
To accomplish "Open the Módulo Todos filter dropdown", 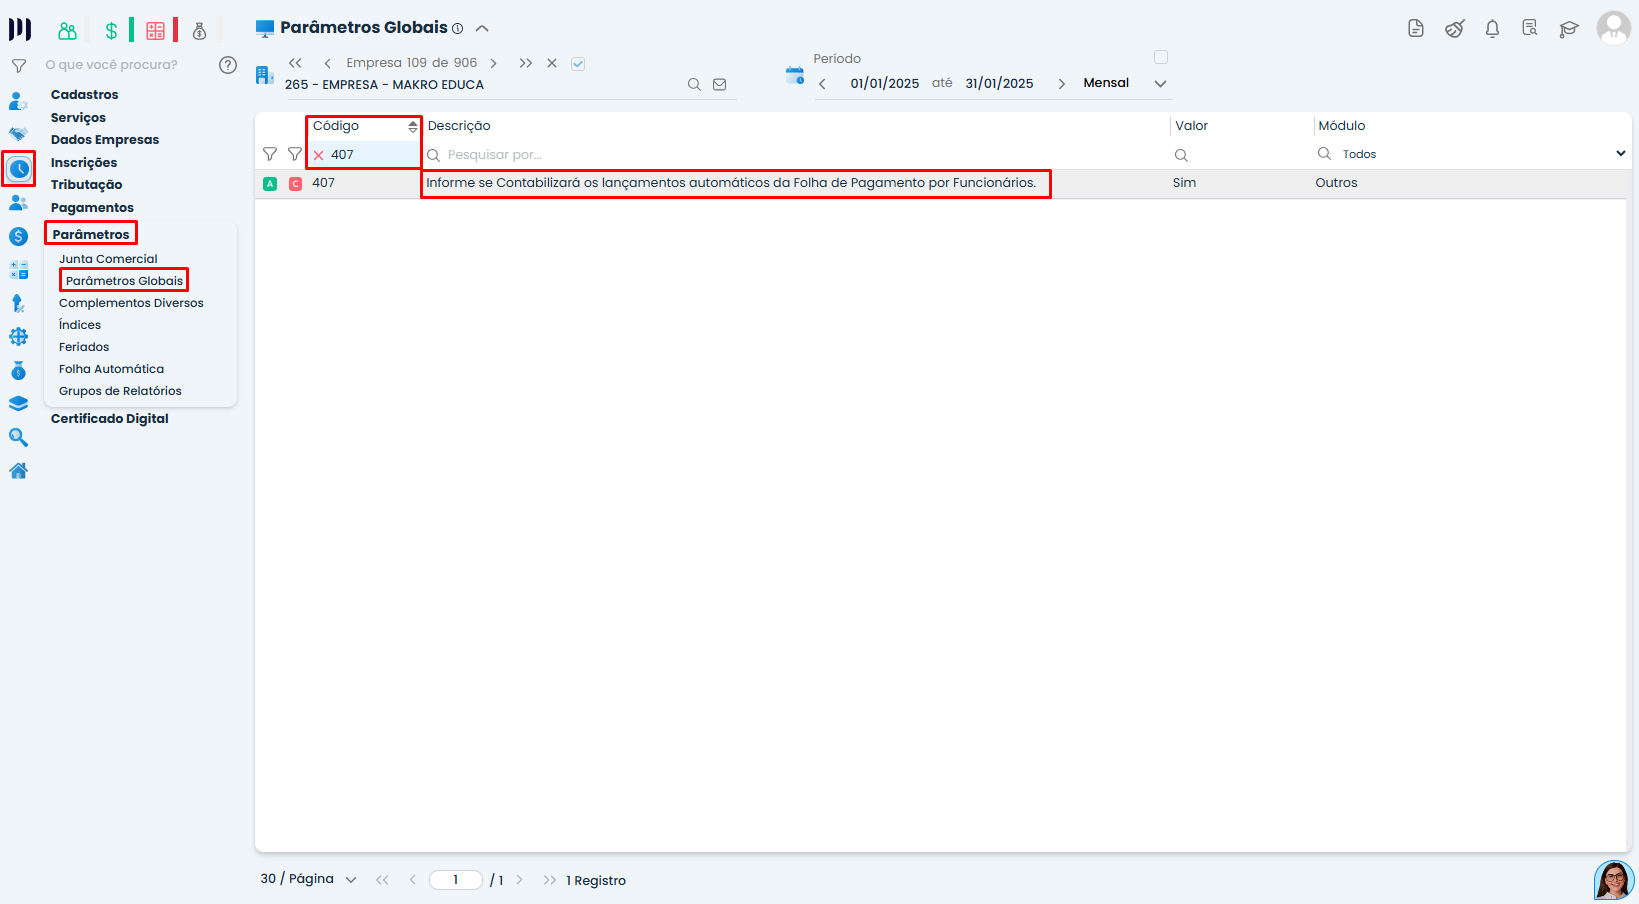I will click(x=1620, y=154).
